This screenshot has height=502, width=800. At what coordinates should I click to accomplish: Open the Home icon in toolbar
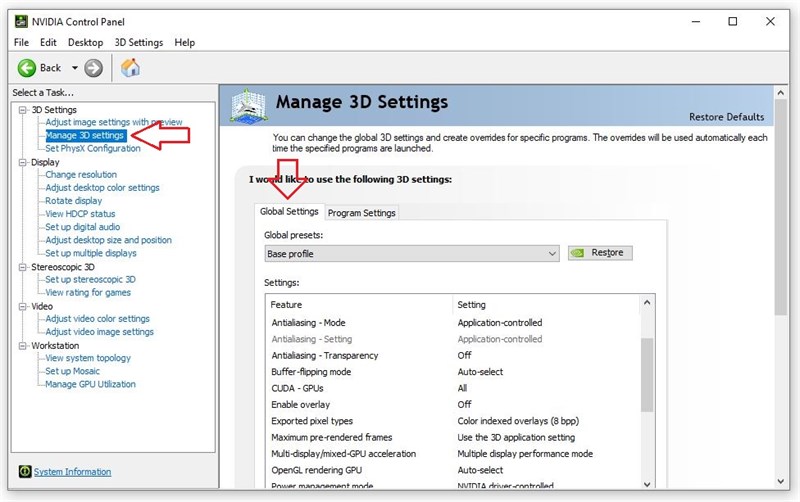click(x=130, y=67)
